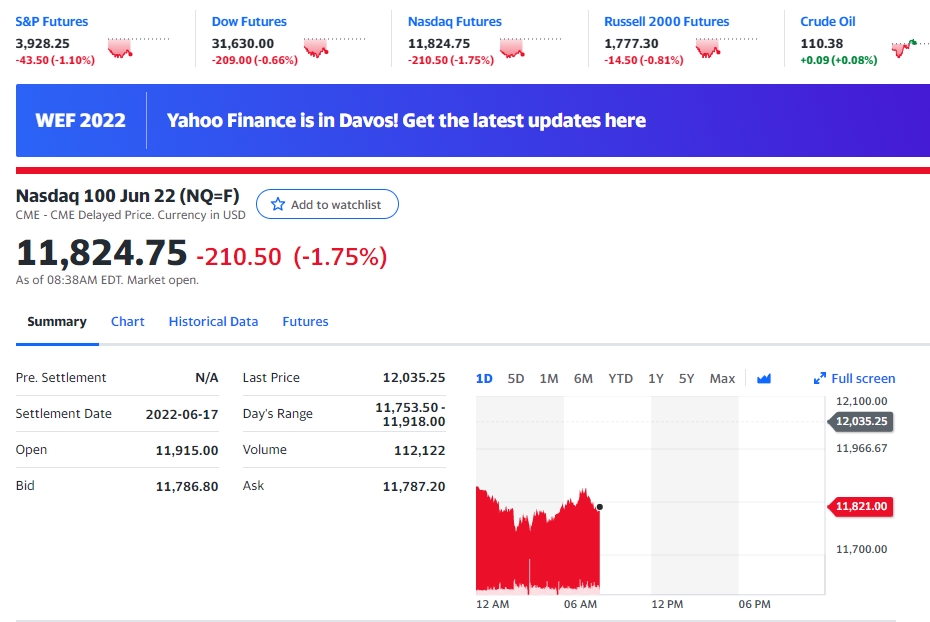Click the As of 08:38AM EDT market status
930x622 pixels.
point(107,280)
